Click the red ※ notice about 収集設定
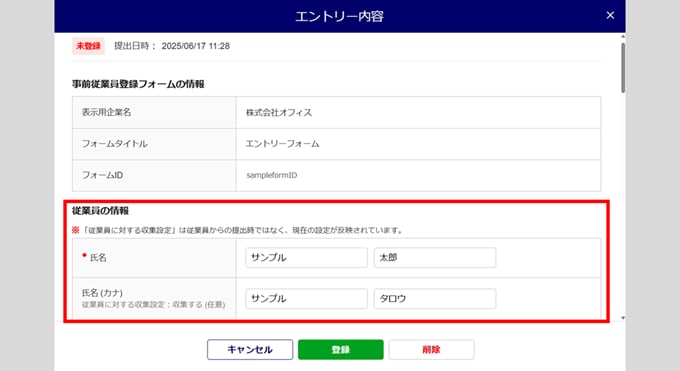Image resolution: width=680 pixels, height=371 pixels. (238, 230)
